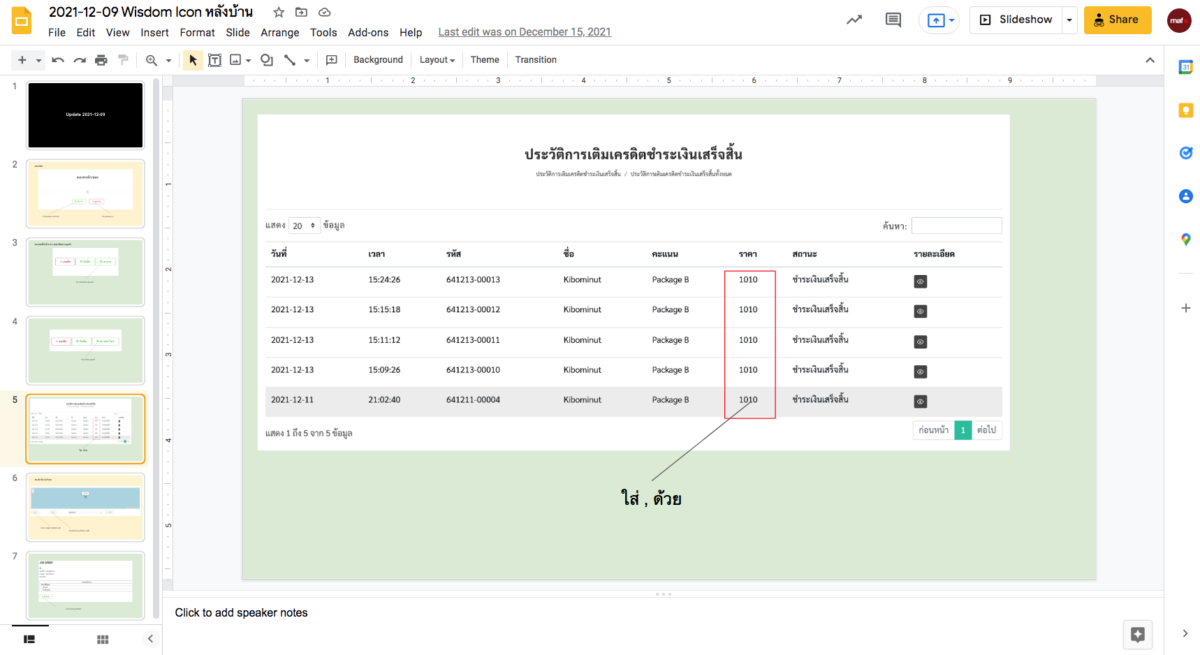Activate the Paint format tool
Image resolution: width=1200 pixels, height=655 pixels.
click(123, 59)
